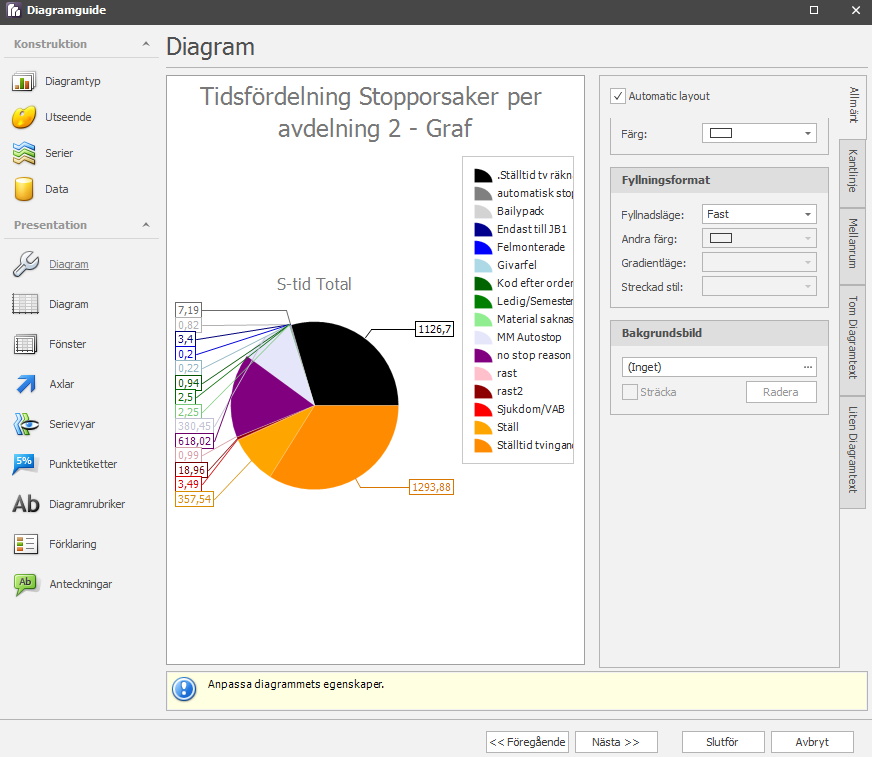872x757 pixels.
Task: Click the Data cylinder icon
Action: pos(24,189)
